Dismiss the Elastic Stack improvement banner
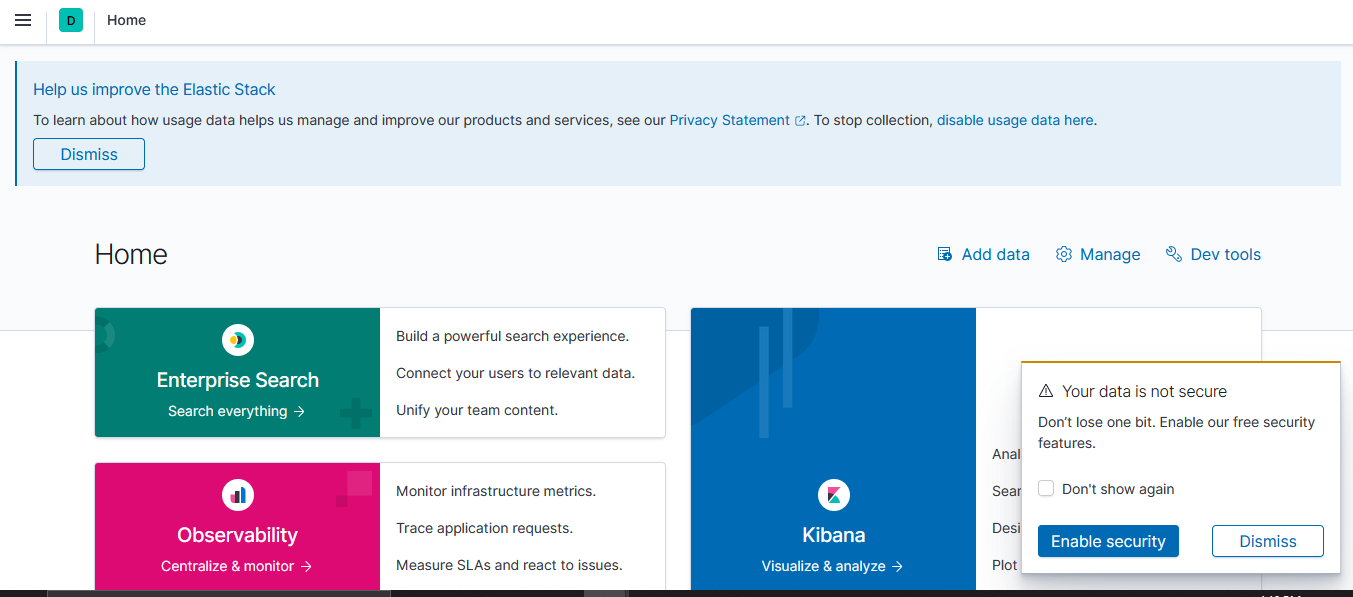This screenshot has height=597, width=1353. click(x=89, y=154)
